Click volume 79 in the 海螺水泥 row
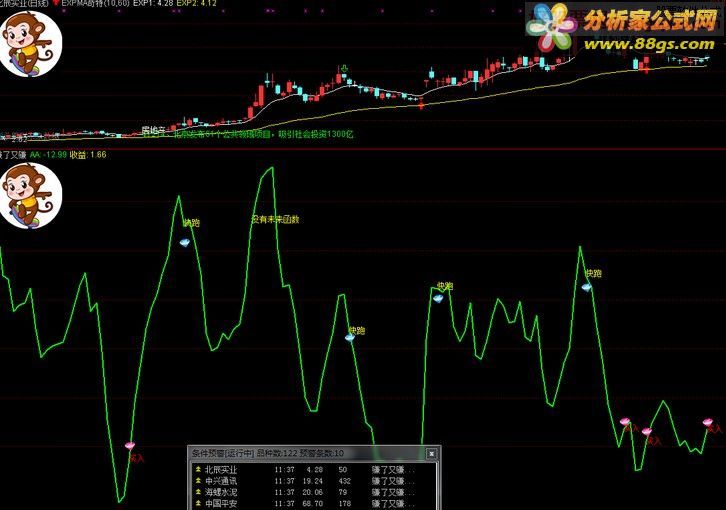Image resolution: width=726 pixels, height=510 pixels. click(x=343, y=492)
